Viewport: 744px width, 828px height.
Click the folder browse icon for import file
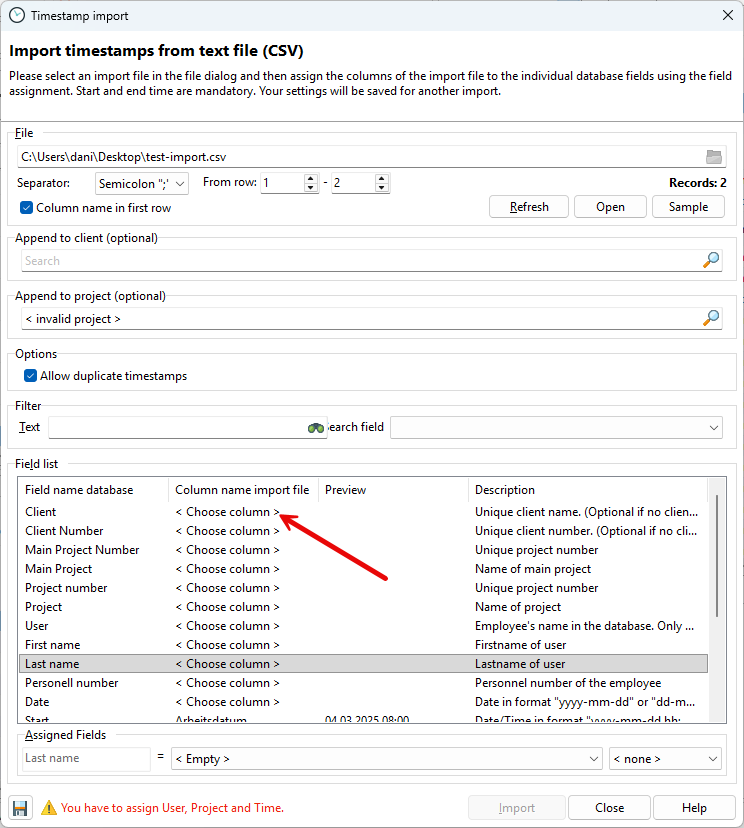pos(713,156)
